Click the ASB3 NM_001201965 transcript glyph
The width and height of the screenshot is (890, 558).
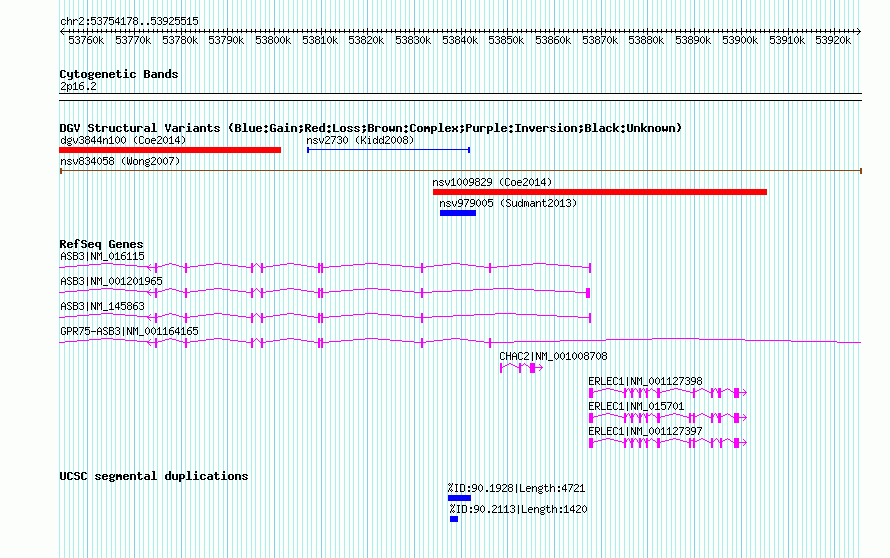325,292
